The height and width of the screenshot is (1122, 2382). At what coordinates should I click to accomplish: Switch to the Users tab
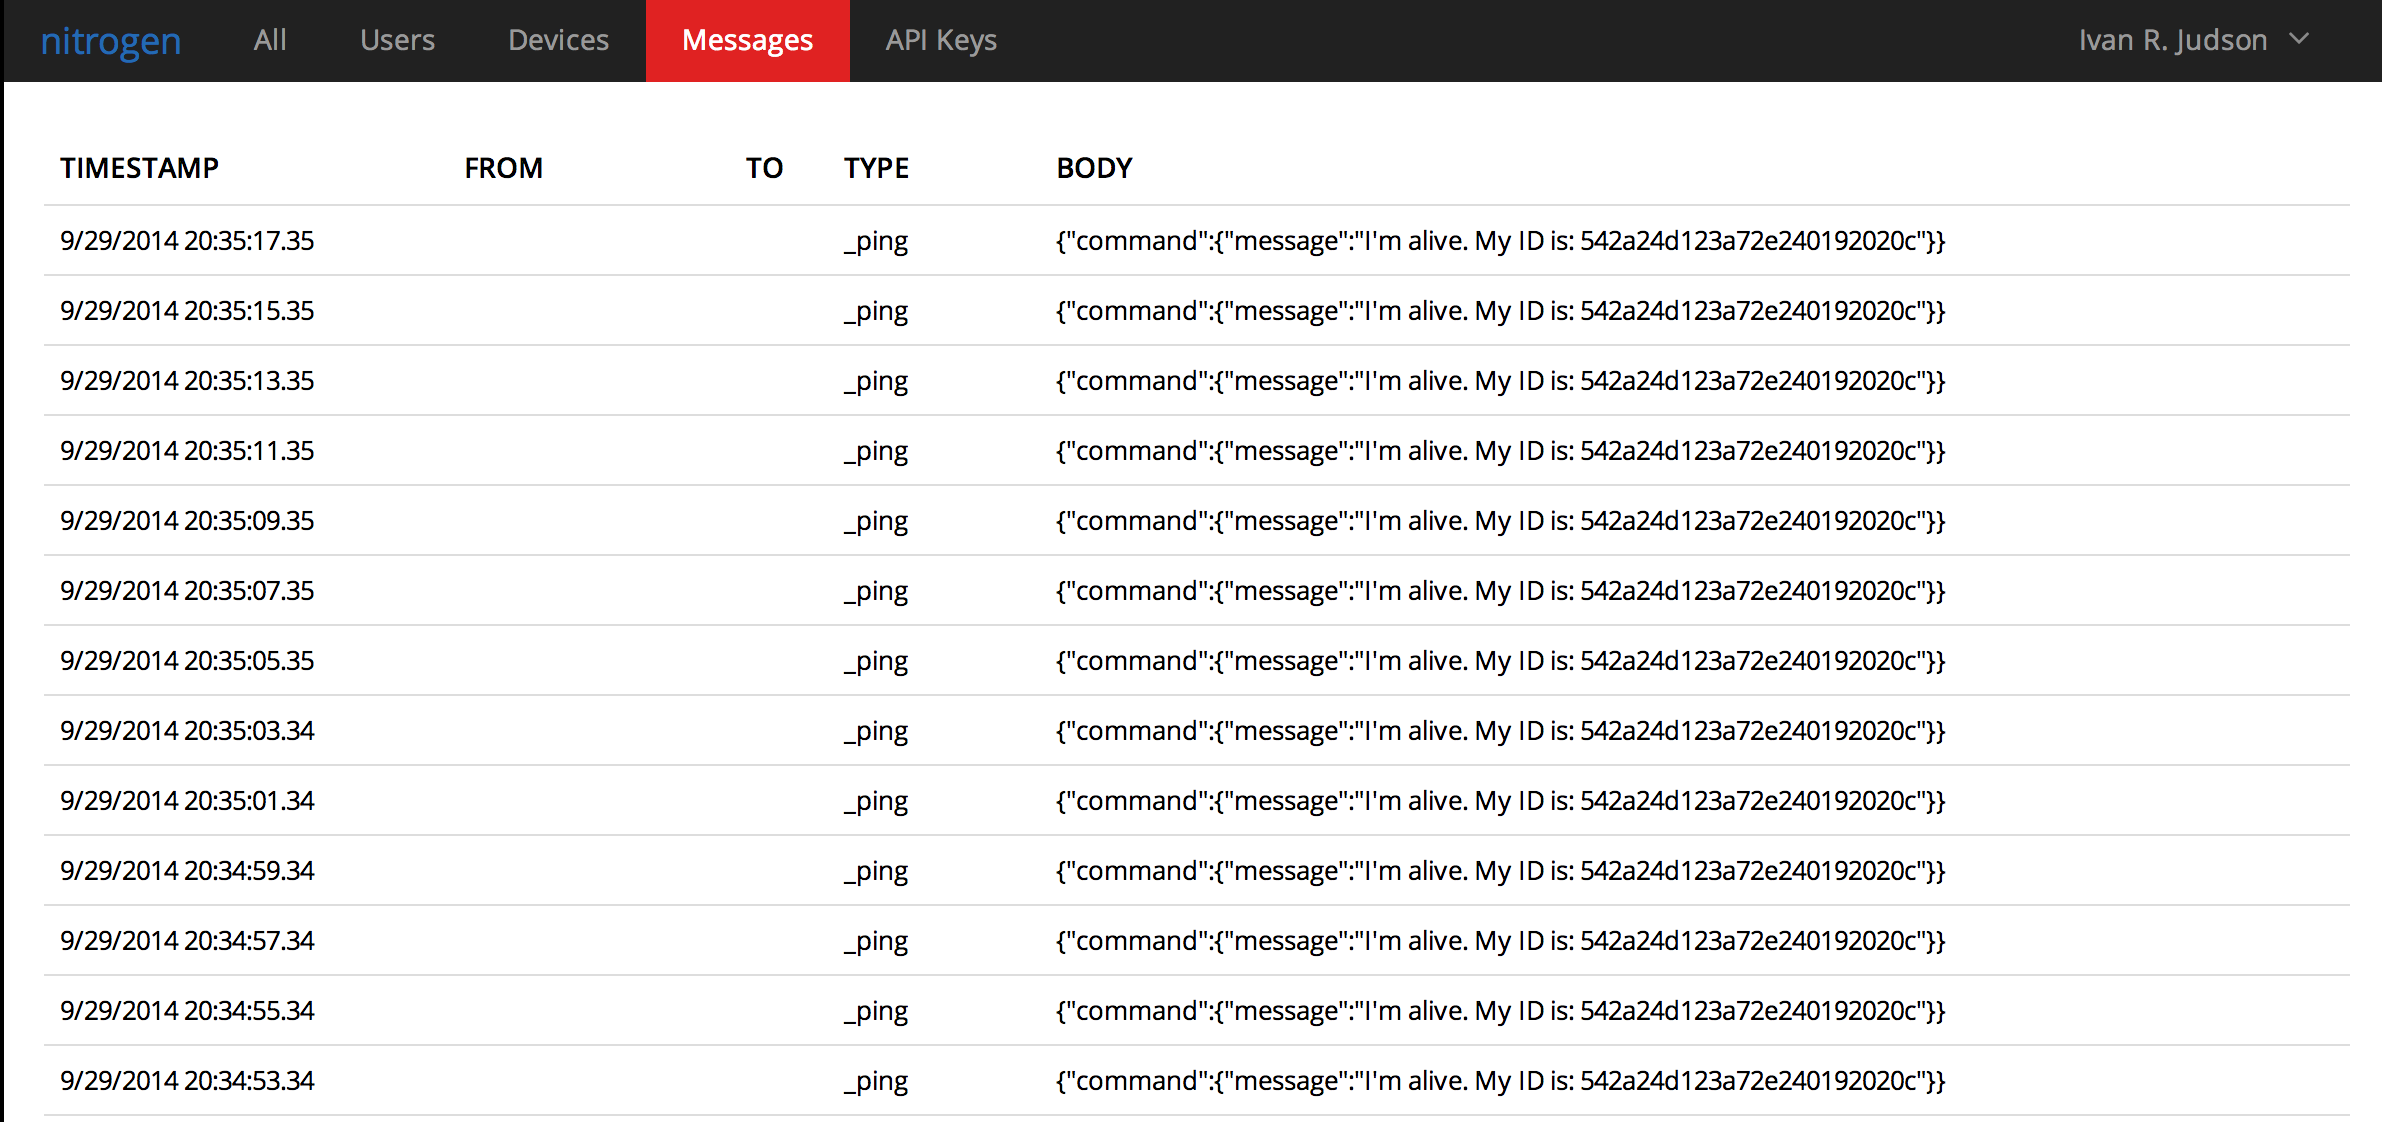(x=397, y=40)
